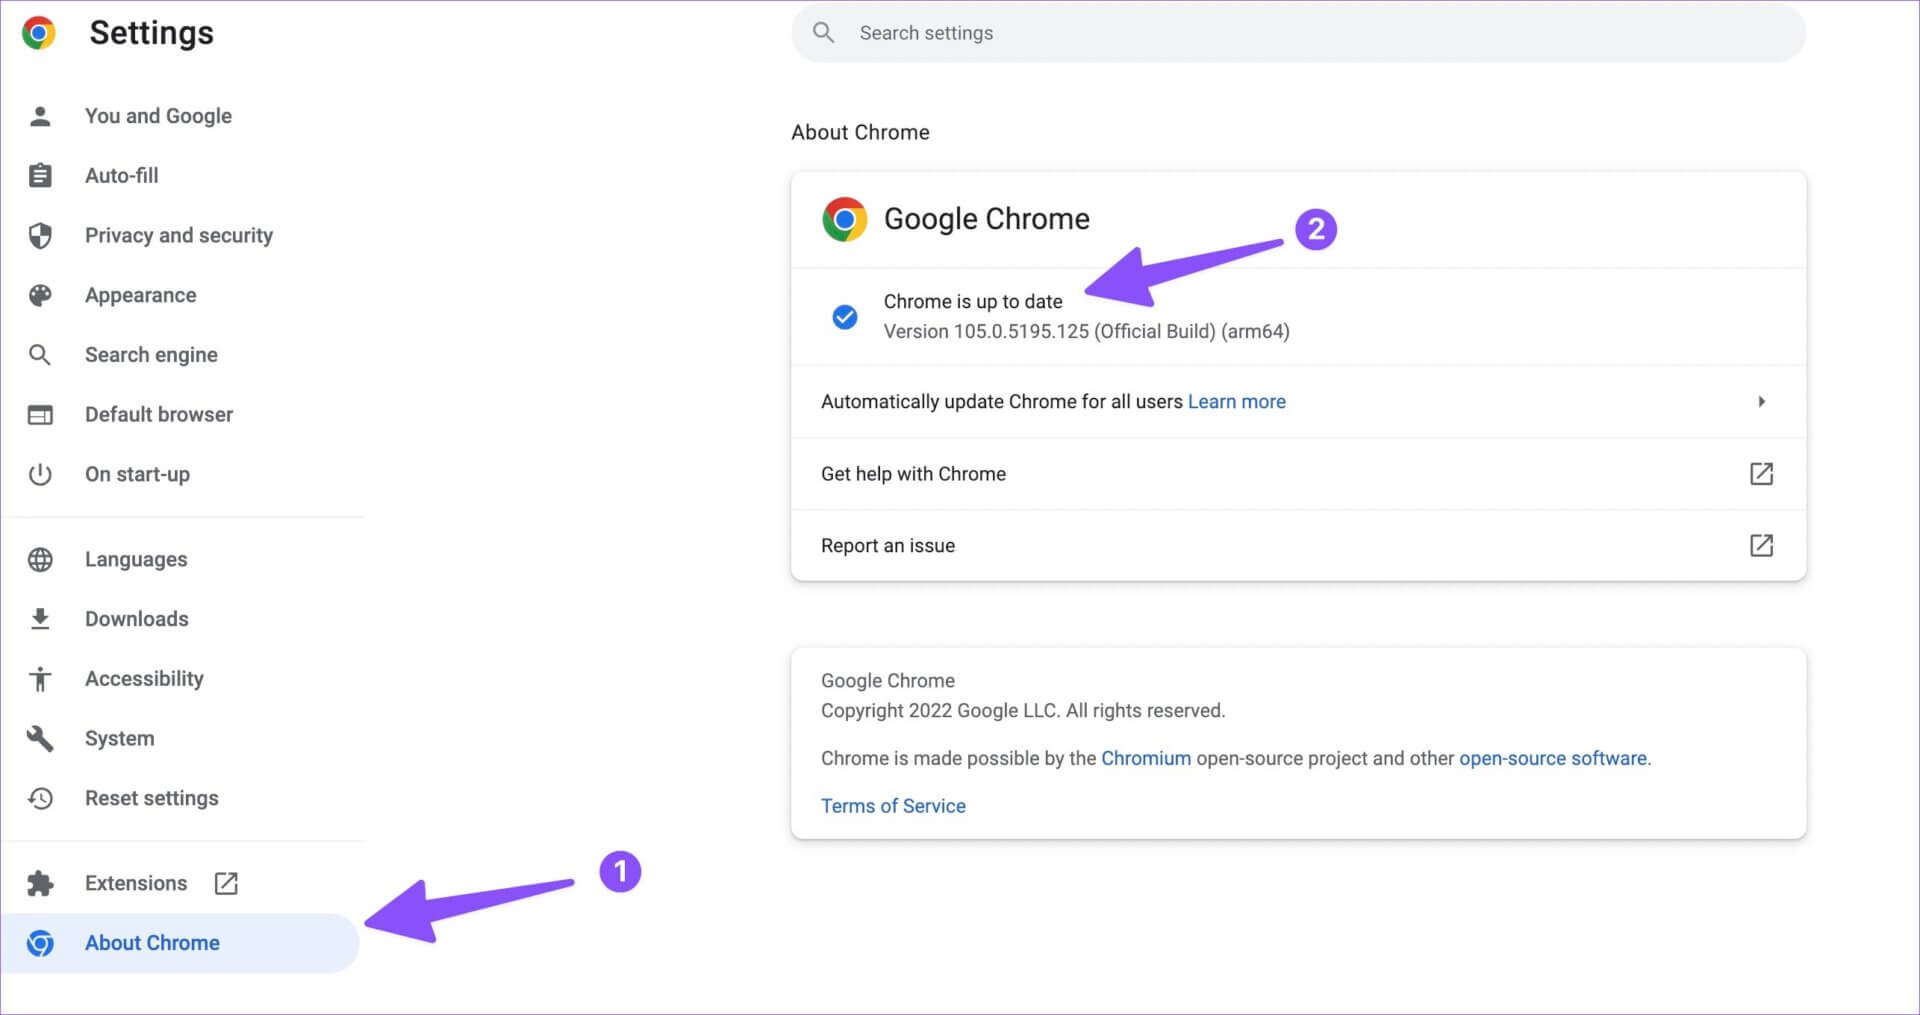Select Search engine in sidebar
The height and width of the screenshot is (1015, 1920).
[x=151, y=355]
